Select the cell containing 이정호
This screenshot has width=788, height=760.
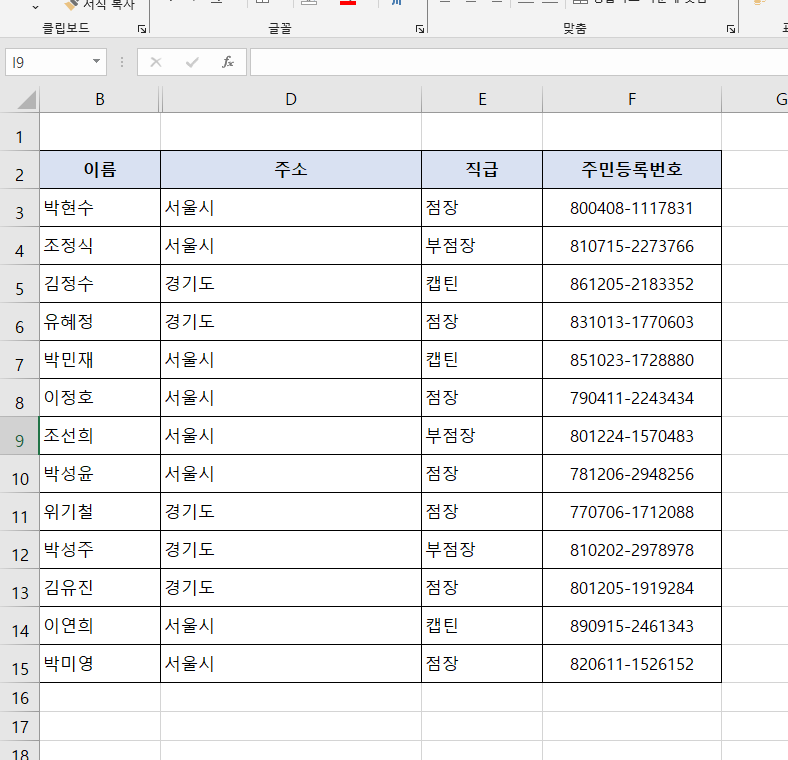pyautogui.click(x=100, y=398)
